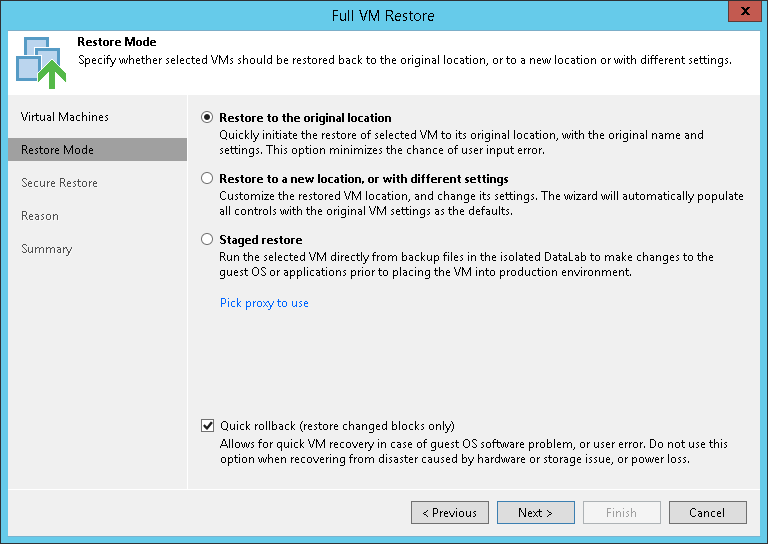Open the Secure Restore step
The image size is (768, 544).
tap(59, 183)
